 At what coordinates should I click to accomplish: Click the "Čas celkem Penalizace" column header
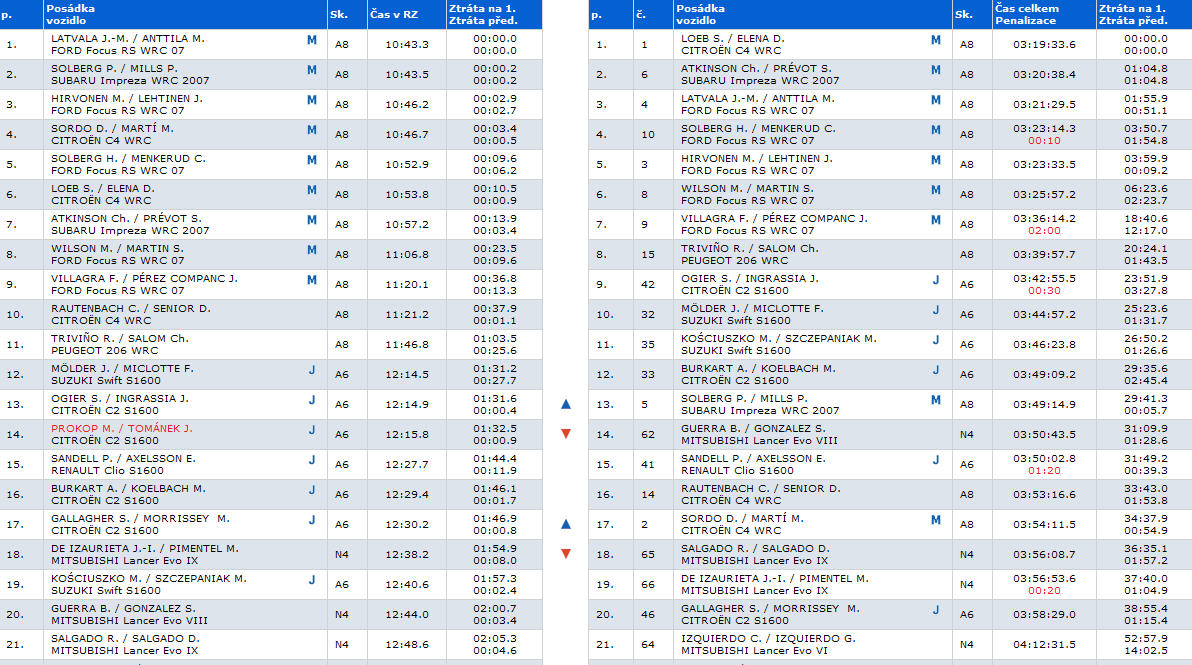click(1026, 14)
